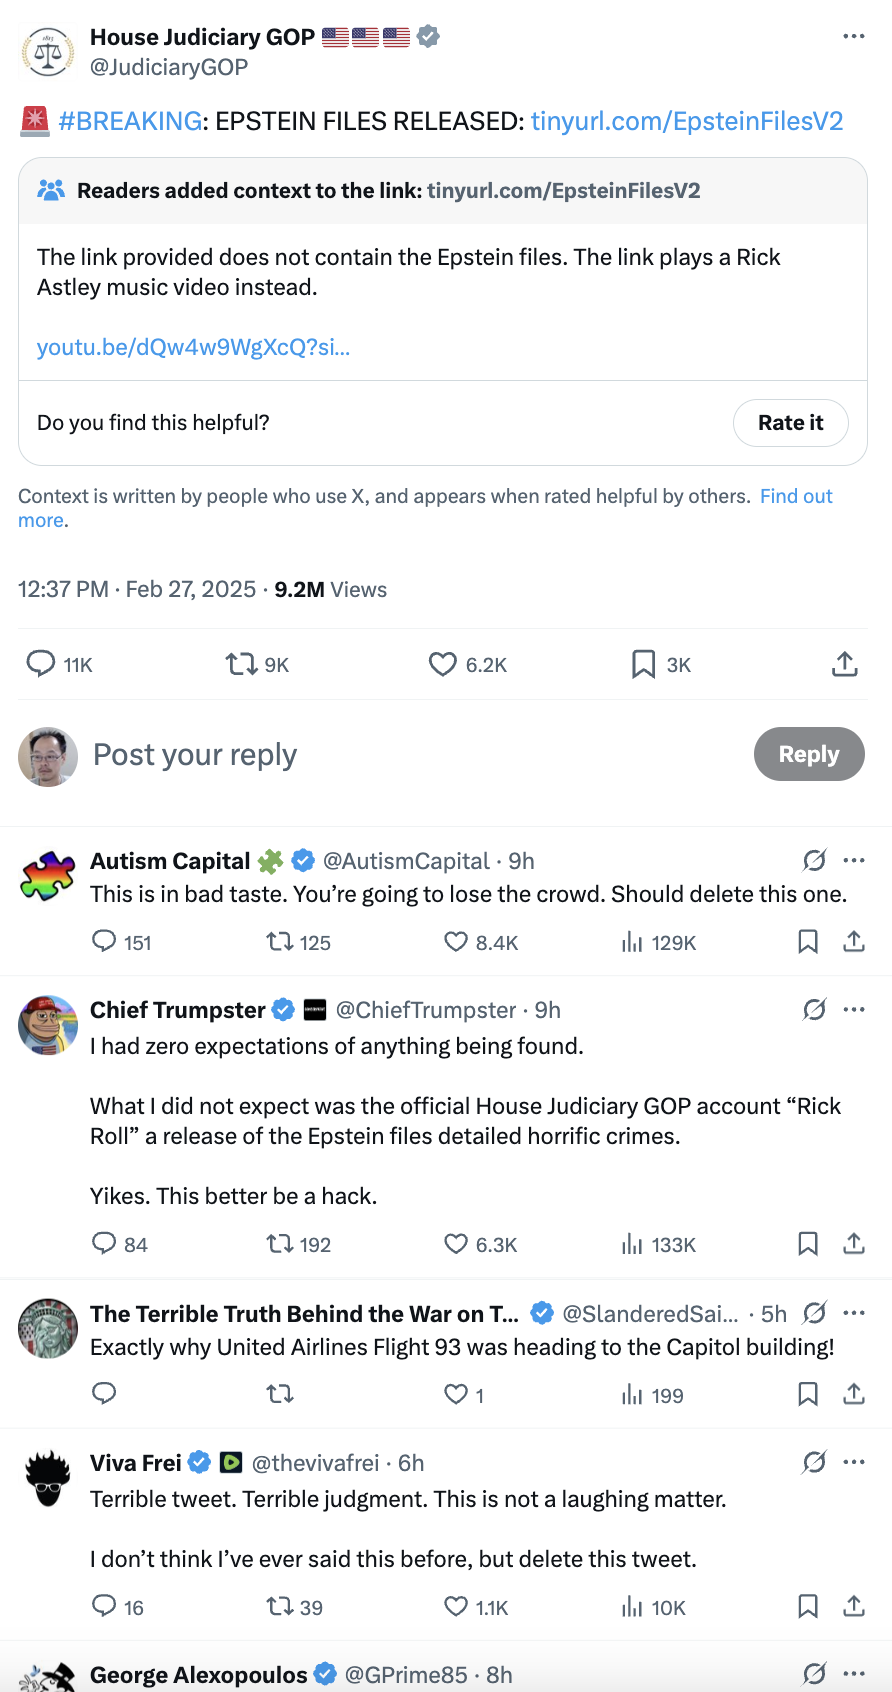892x1692 pixels.
Task: Open the tinyurl.com/EpsteinFilesV2 link in post
Action: pos(687,121)
